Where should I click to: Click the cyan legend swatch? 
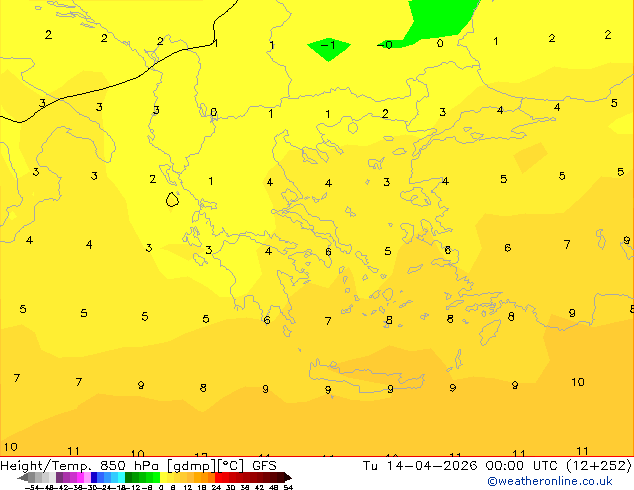[x=121, y=477]
